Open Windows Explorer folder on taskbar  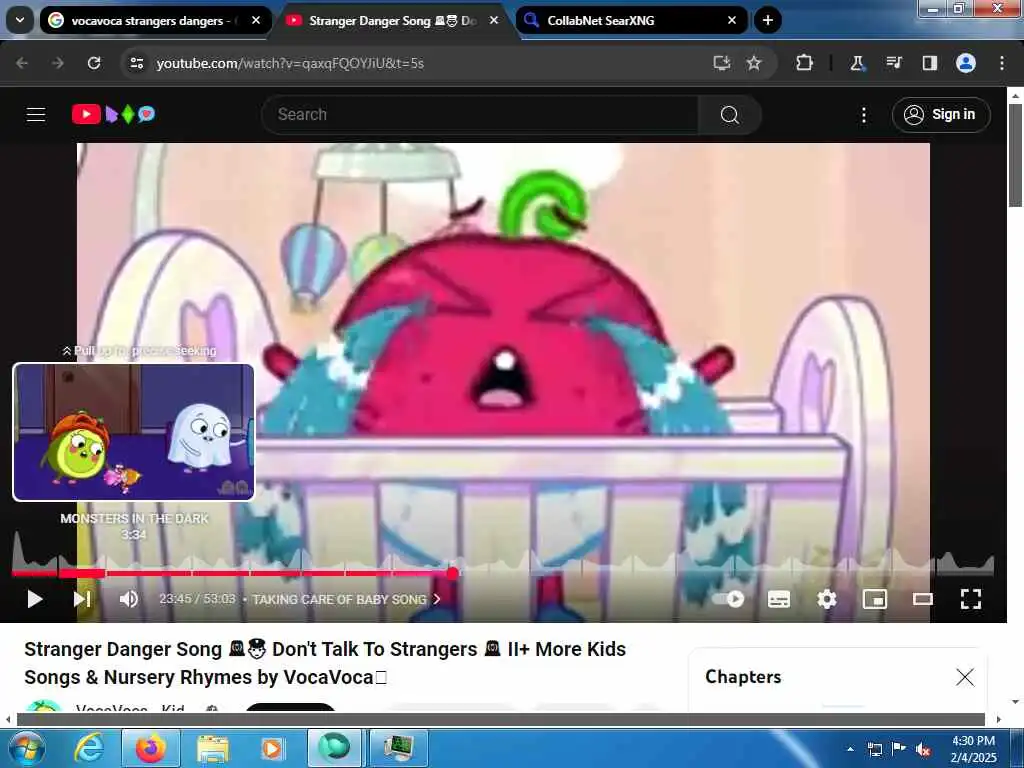pos(213,748)
